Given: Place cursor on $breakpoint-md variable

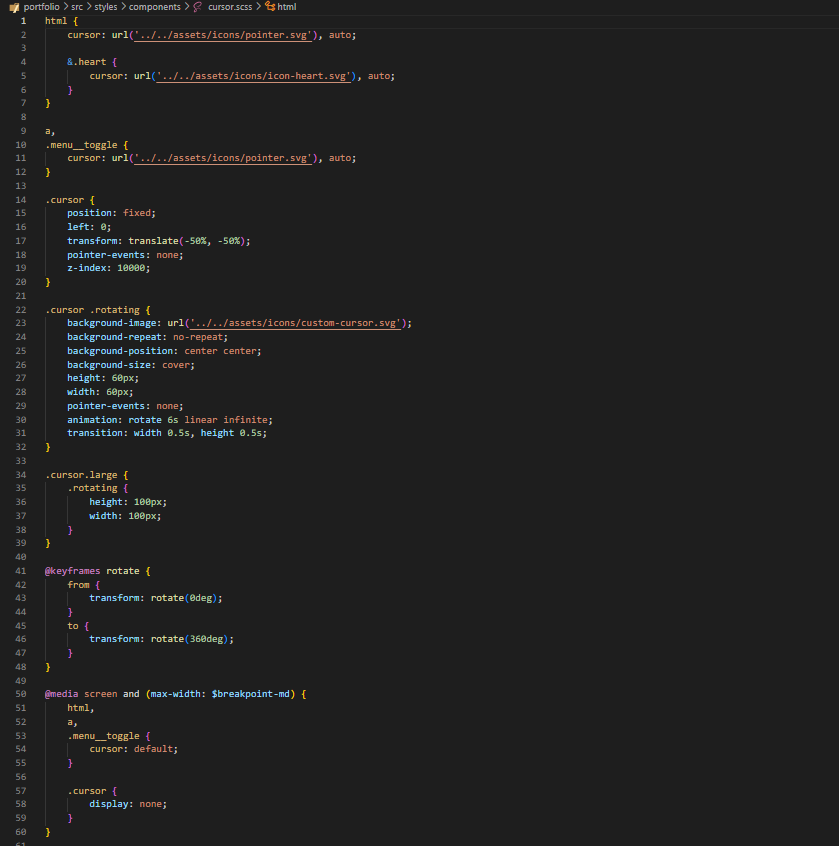Looking at the screenshot, I should (251, 694).
